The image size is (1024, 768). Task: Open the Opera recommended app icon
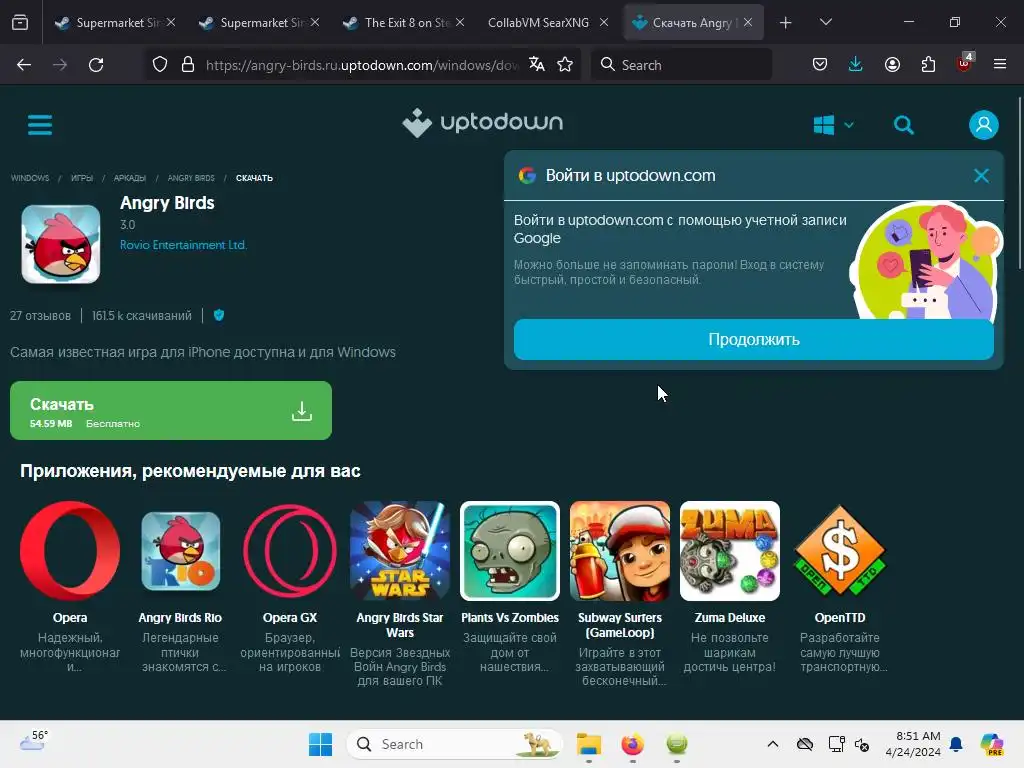[x=70, y=551]
